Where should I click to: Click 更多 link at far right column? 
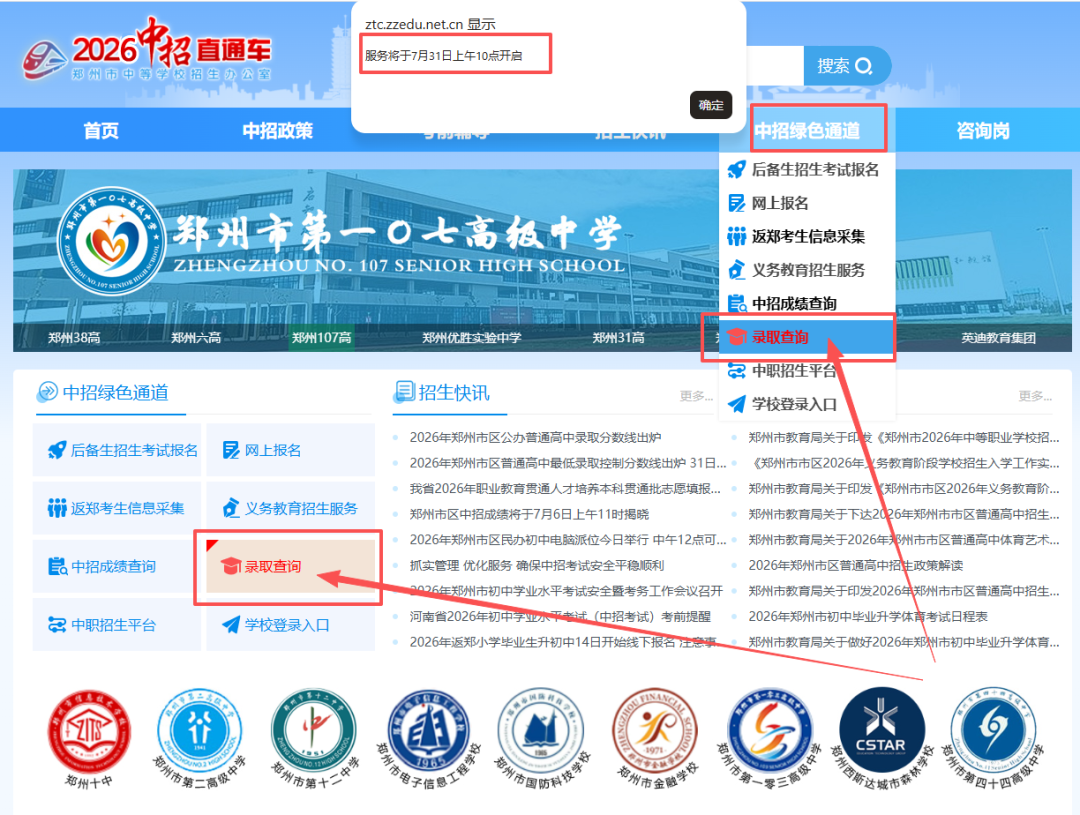1035,395
